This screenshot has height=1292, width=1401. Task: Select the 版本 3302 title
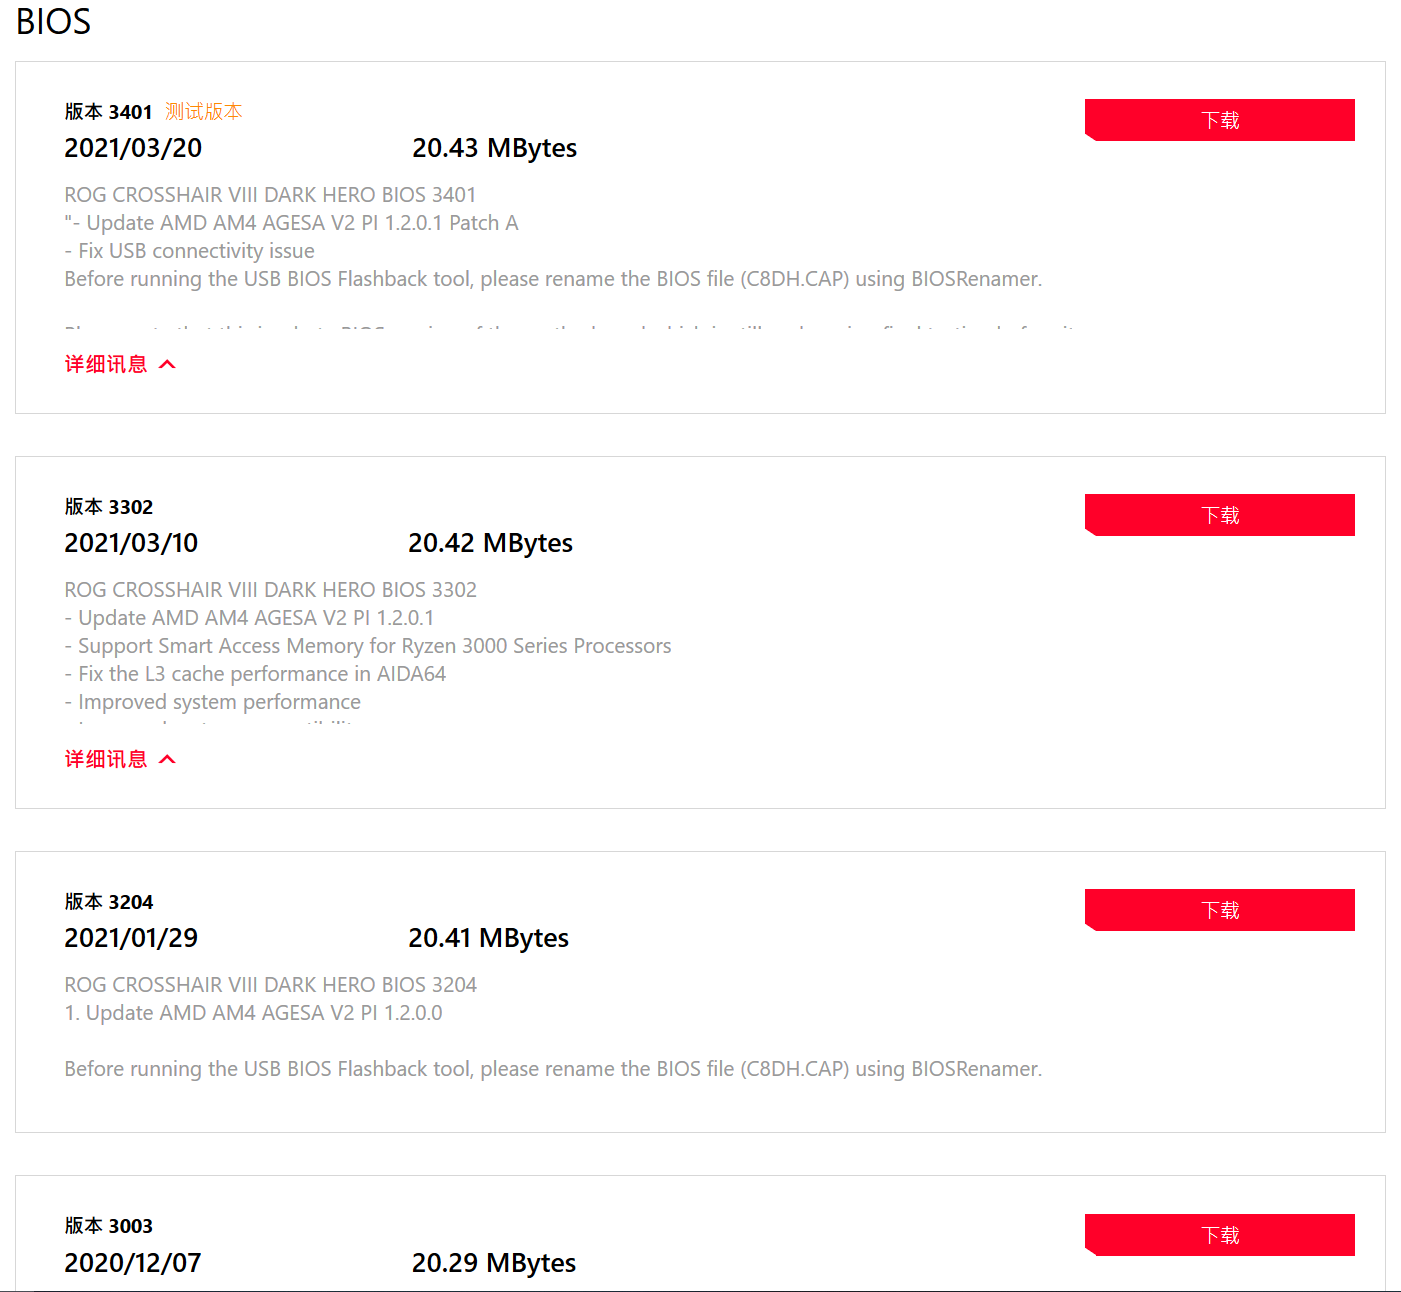pyautogui.click(x=108, y=507)
